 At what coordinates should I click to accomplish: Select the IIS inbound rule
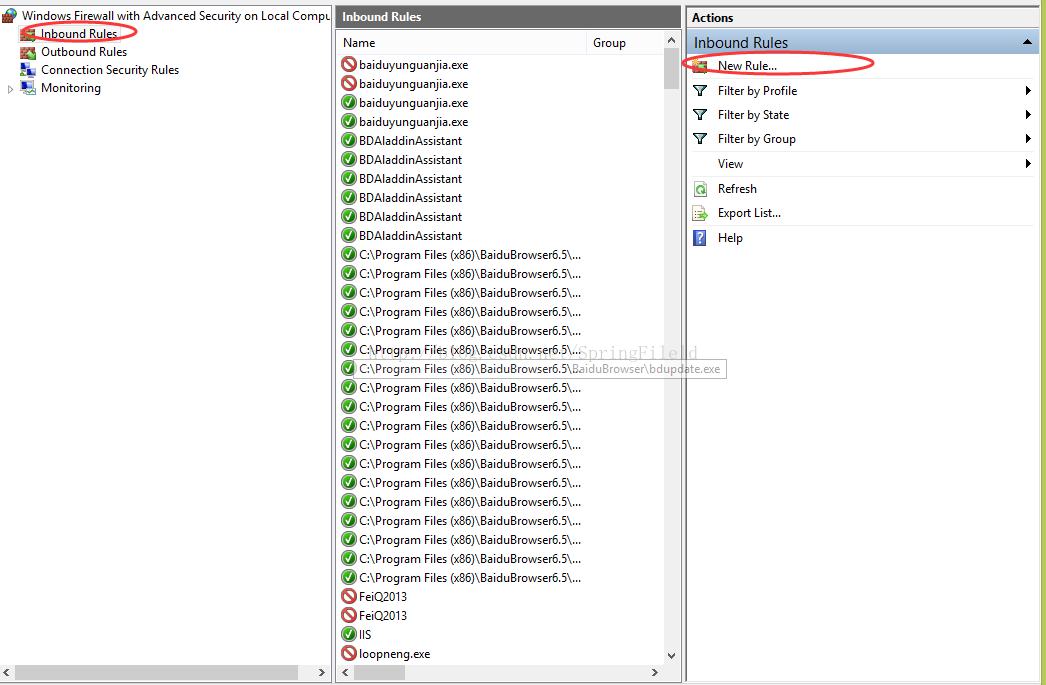coord(365,634)
